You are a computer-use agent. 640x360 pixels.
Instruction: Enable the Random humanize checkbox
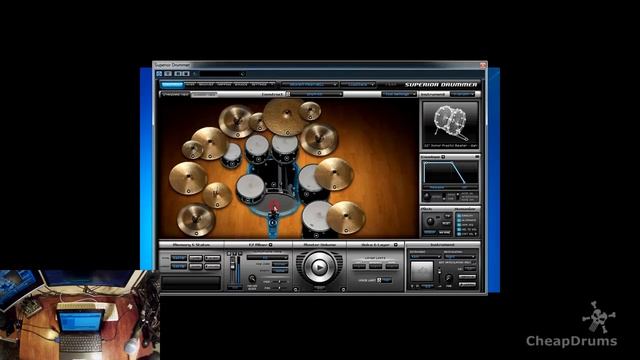(x=459, y=216)
